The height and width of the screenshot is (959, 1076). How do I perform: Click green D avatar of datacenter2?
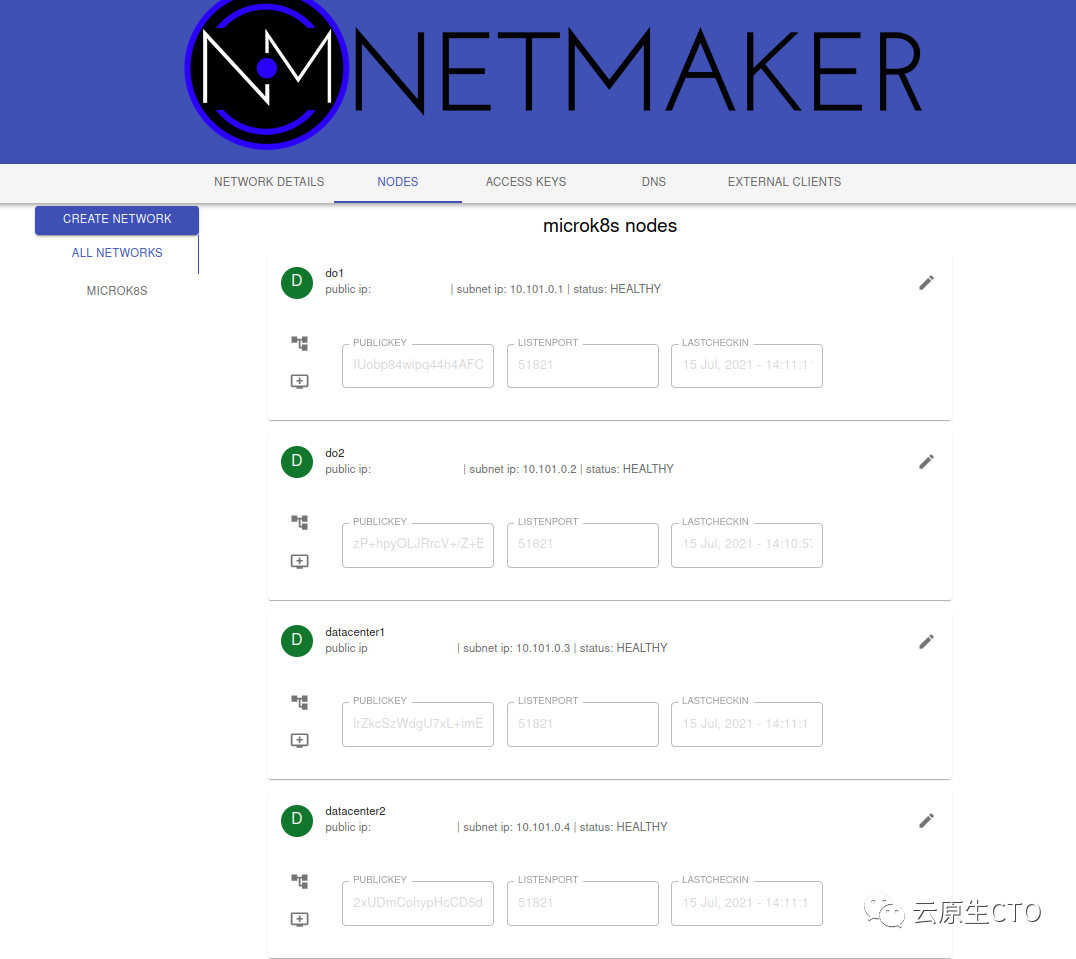297,820
